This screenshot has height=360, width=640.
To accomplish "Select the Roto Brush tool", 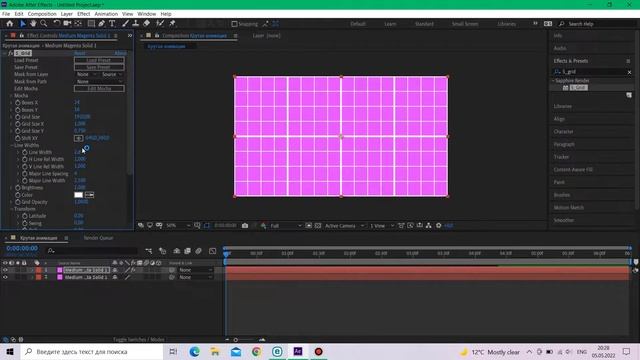I will click(x=160, y=24).
